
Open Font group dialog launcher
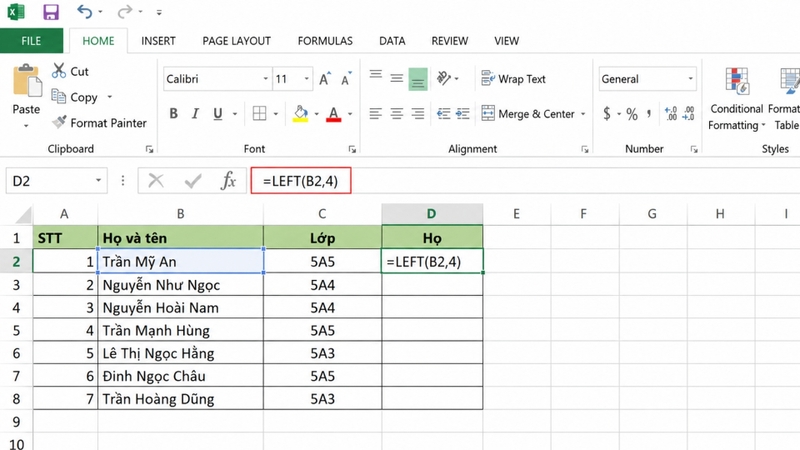click(x=352, y=149)
